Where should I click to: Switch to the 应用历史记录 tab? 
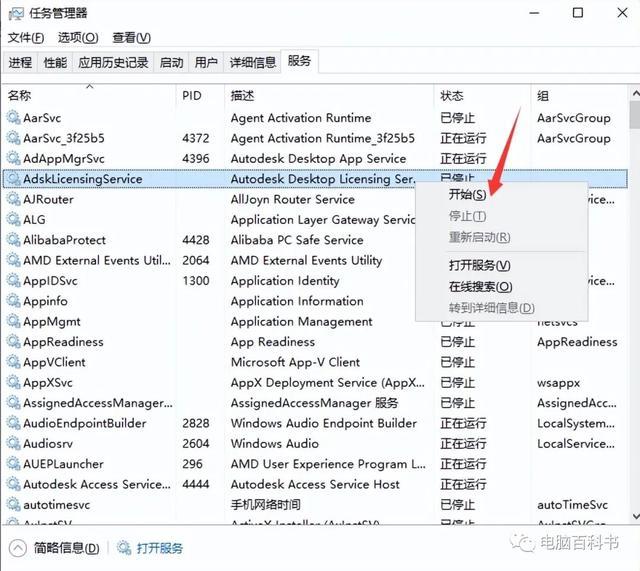(x=113, y=62)
